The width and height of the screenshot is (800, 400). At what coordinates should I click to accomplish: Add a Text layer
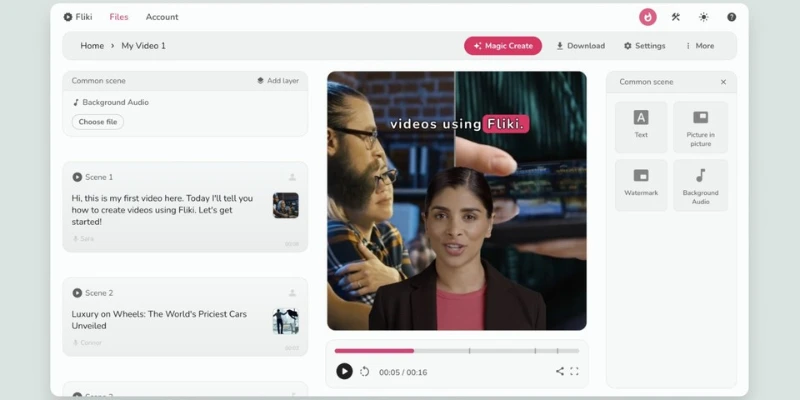click(x=641, y=127)
